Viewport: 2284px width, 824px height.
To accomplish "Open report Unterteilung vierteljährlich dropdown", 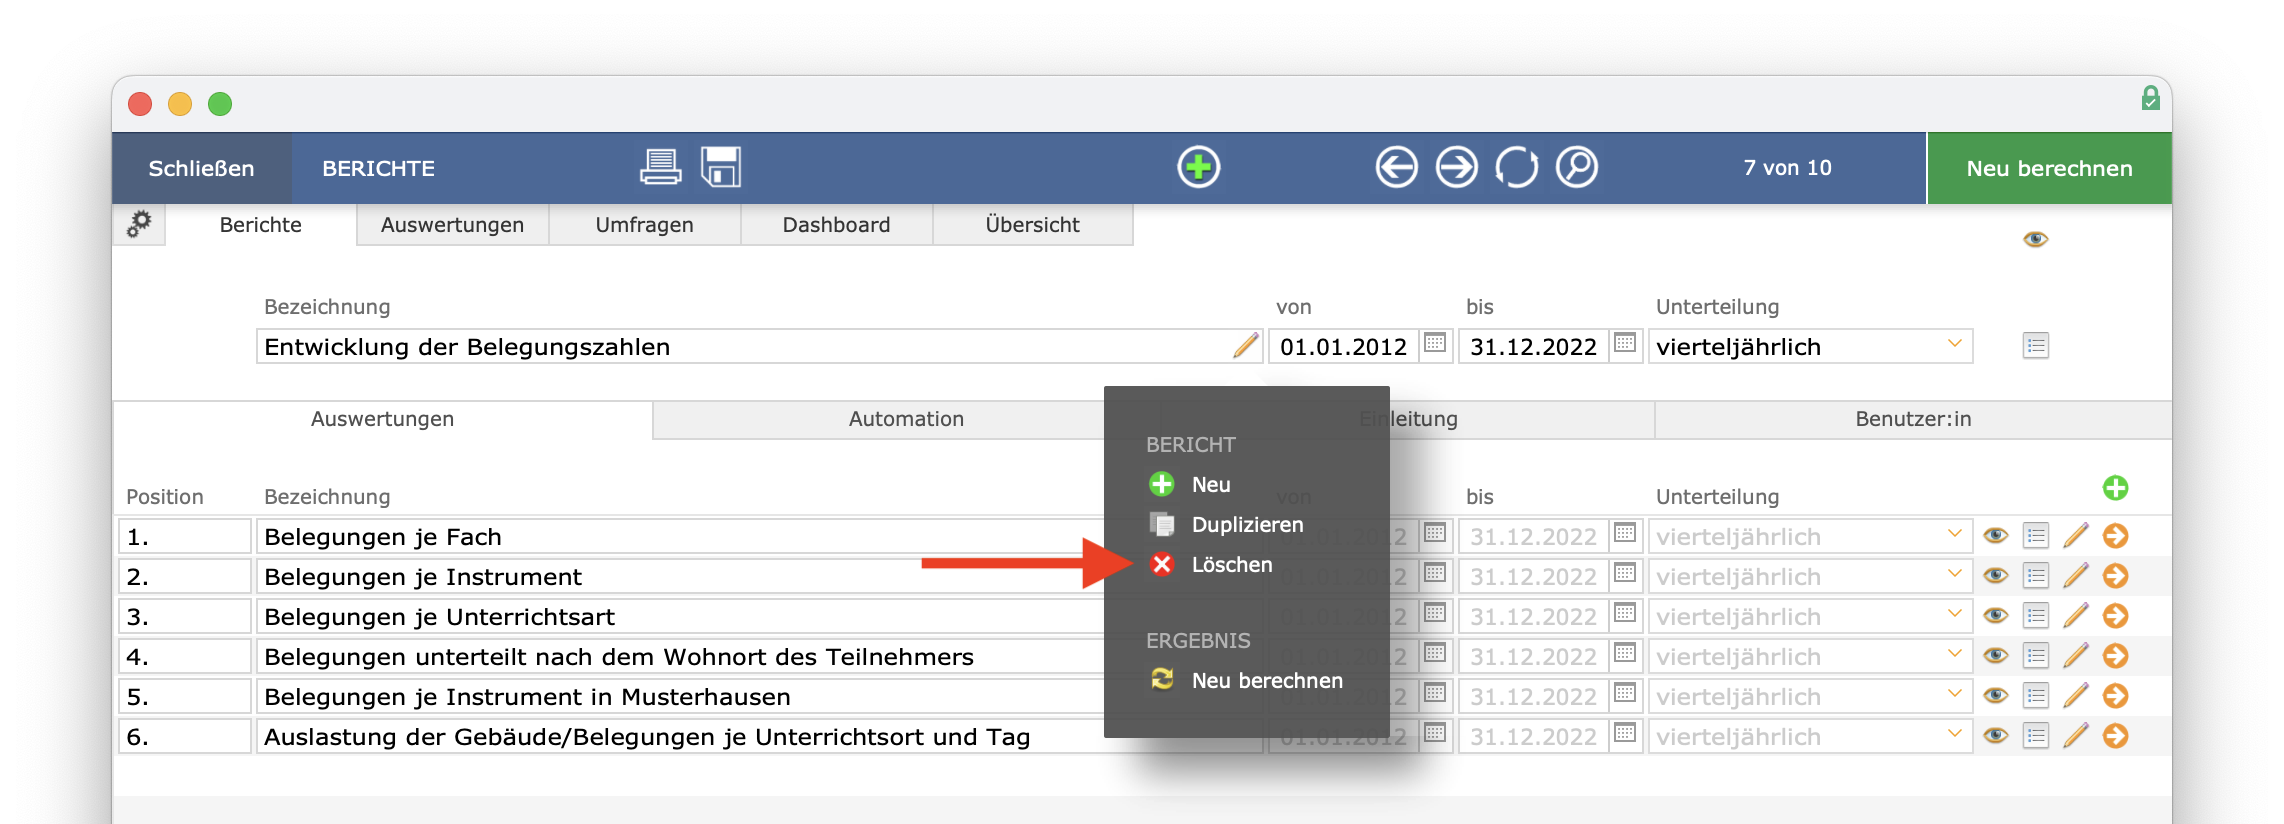I will [1810, 347].
